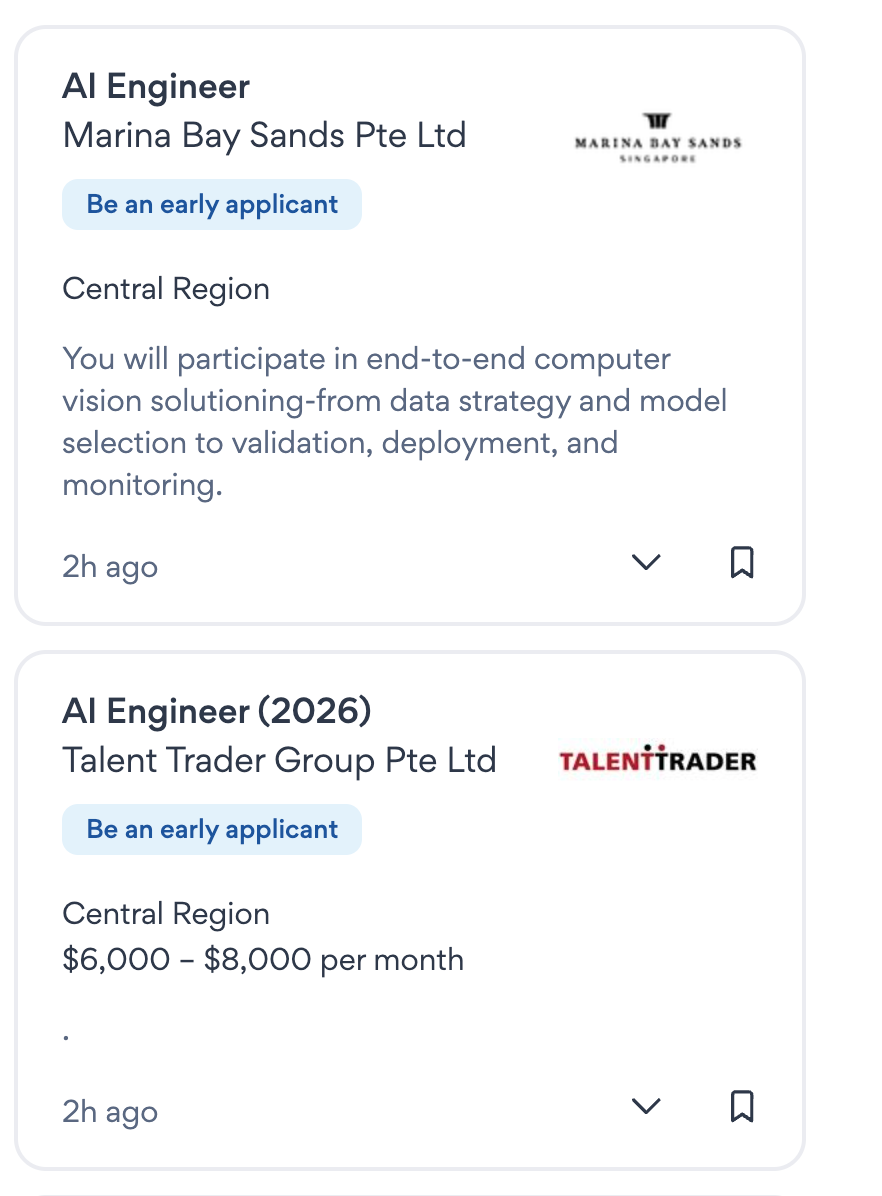882x1196 pixels.
Task: Save the Talent Trader AI Engineer (2026) job
Action: click(x=741, y=1106)
